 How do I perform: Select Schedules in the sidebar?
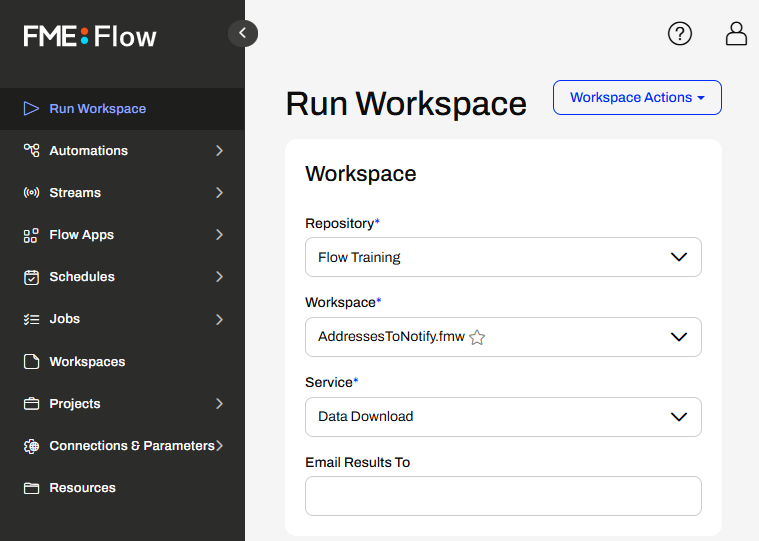click(x=122, y=277)
